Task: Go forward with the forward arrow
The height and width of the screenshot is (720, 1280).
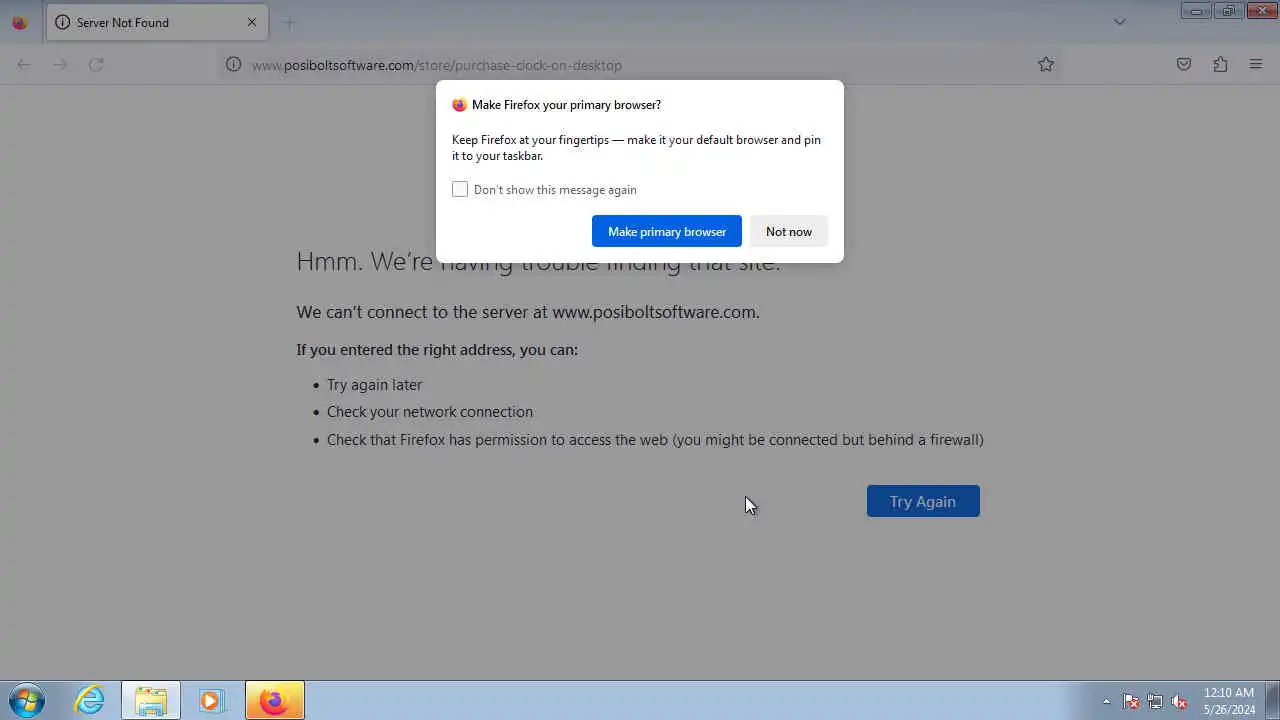Action: click(x=60, y=64)
